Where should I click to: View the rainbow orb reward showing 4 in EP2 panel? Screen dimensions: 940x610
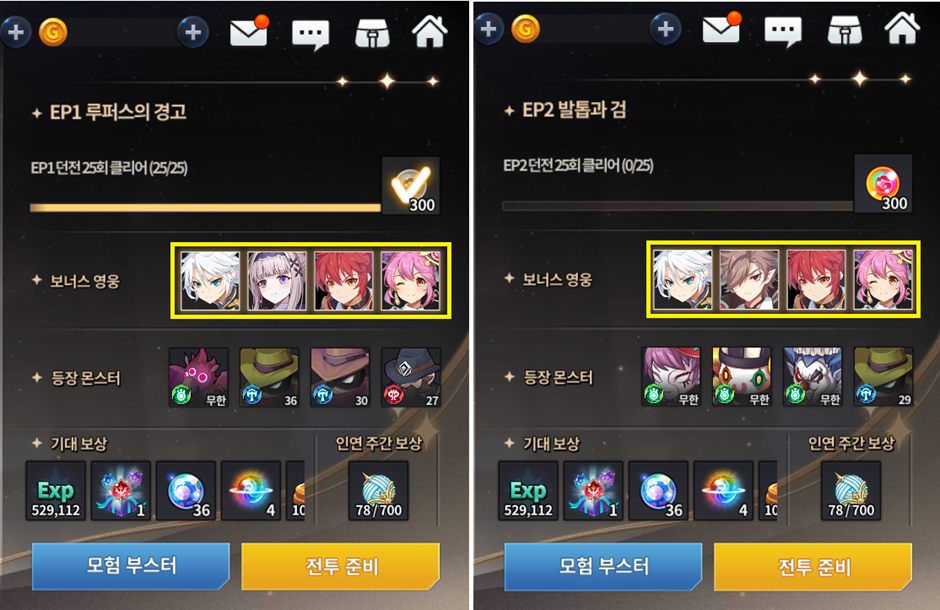723,491
